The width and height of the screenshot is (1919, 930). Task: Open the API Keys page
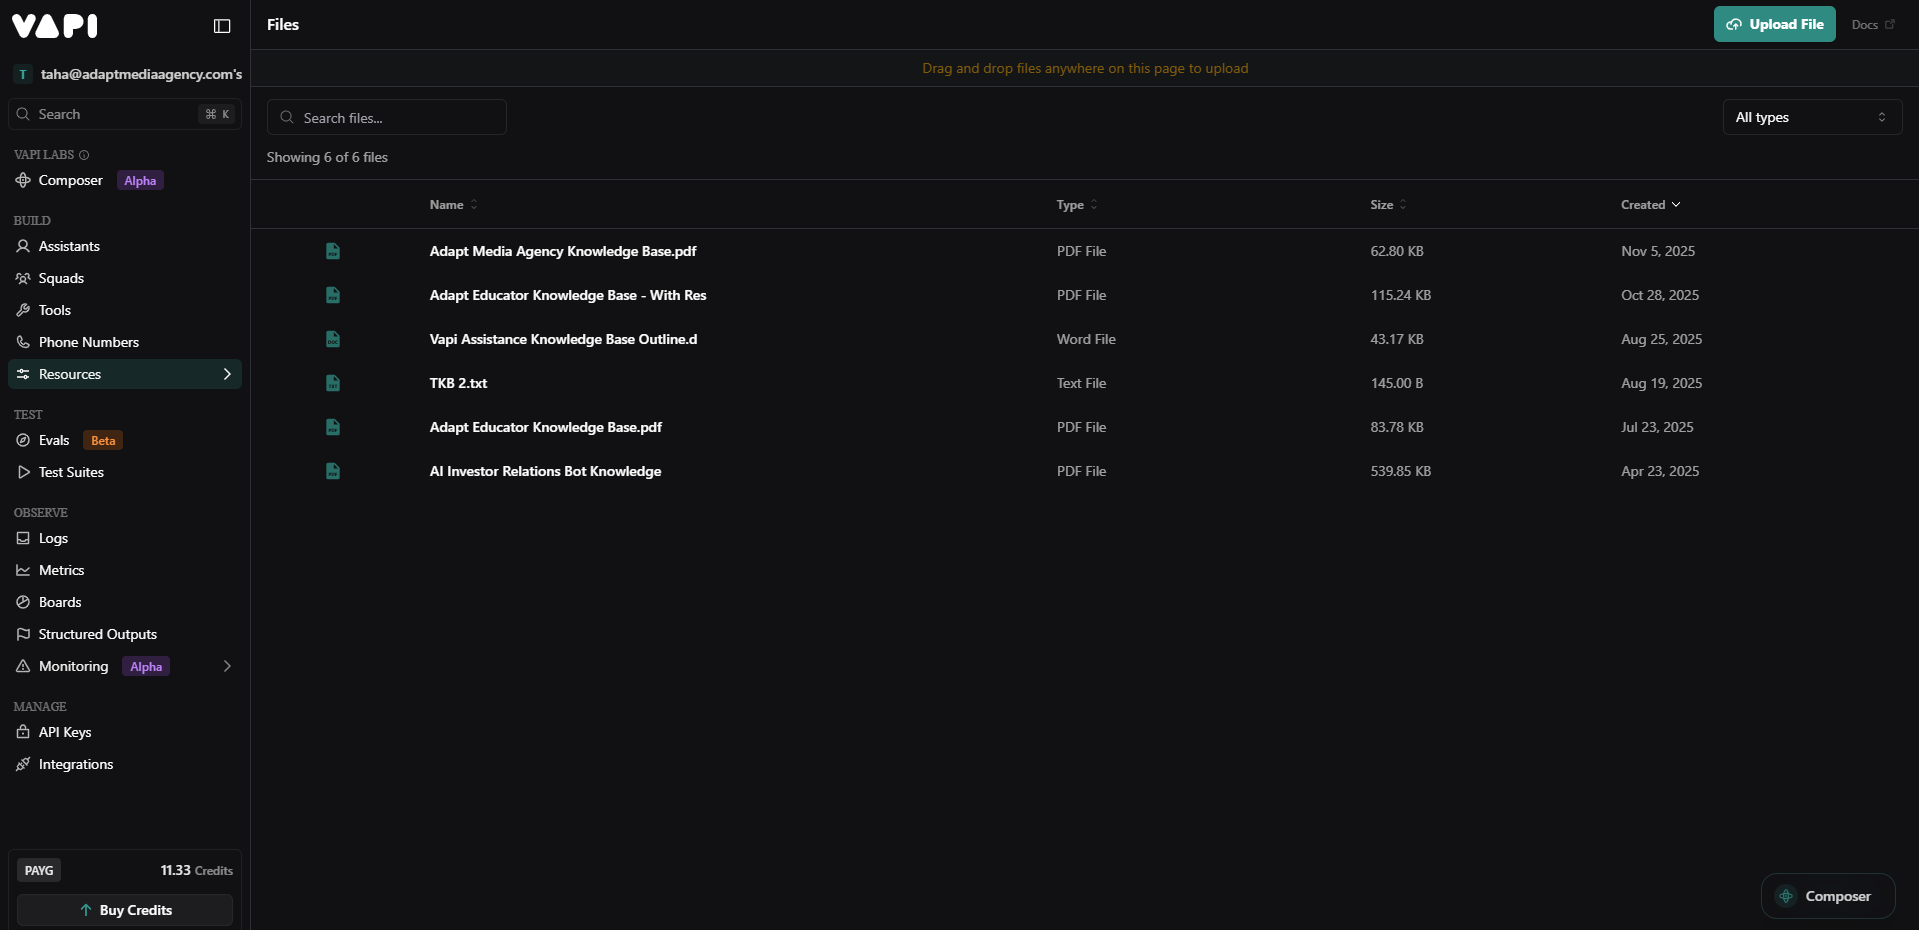(x=125, y=732)
